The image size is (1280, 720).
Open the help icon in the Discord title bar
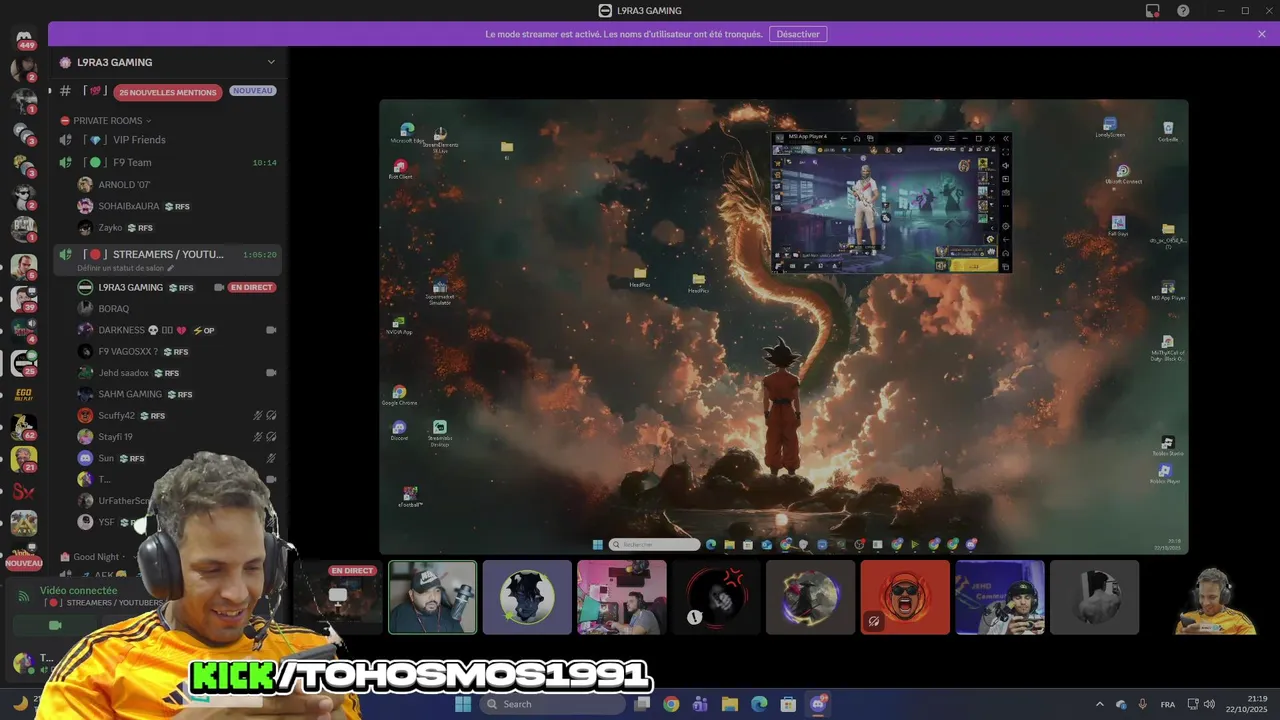click(1183, 11)
